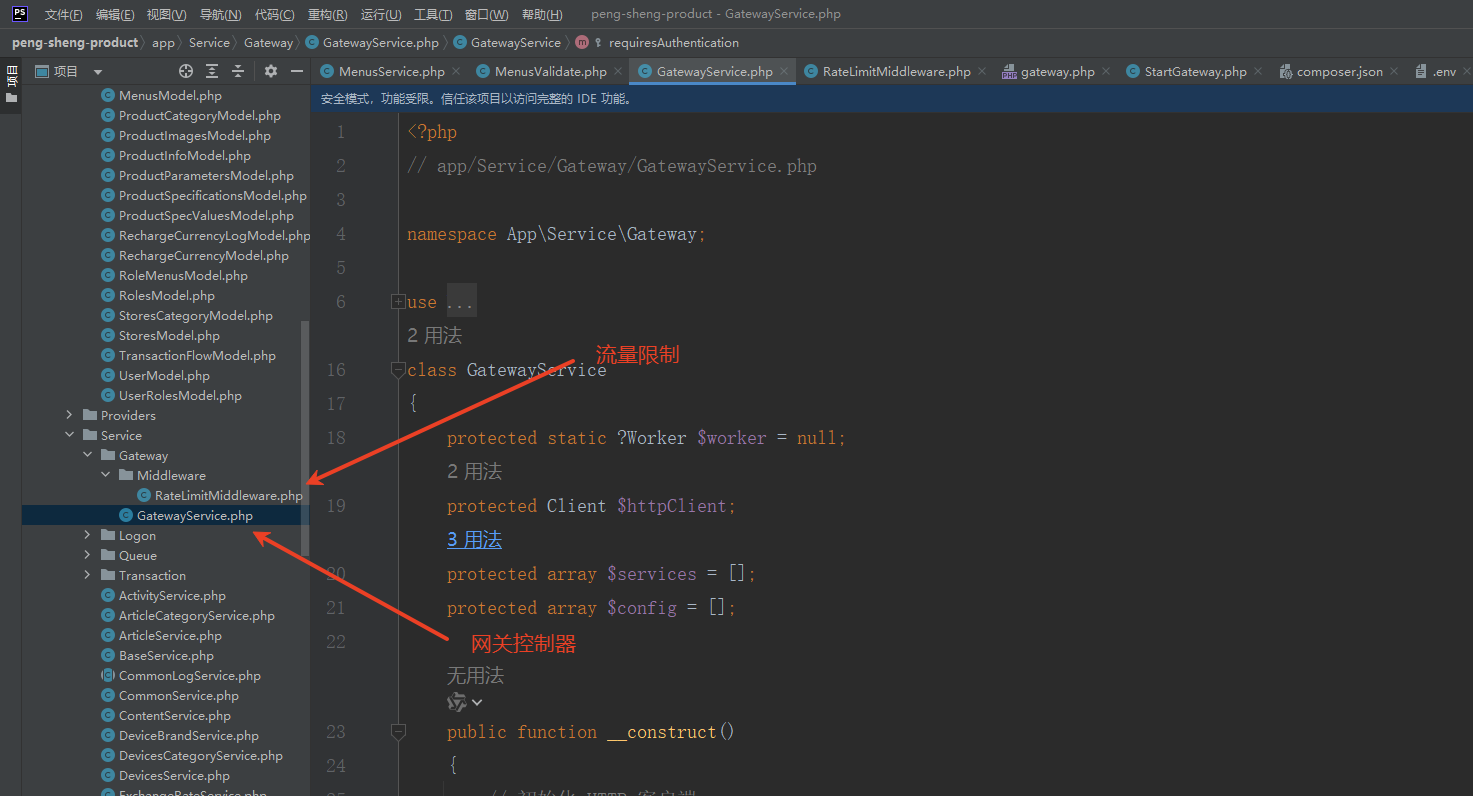The width and height of the screenshot is (1473, 796).
Task: Switch to the StartGateway.php tab
Action: click(x=1195, y=72)
